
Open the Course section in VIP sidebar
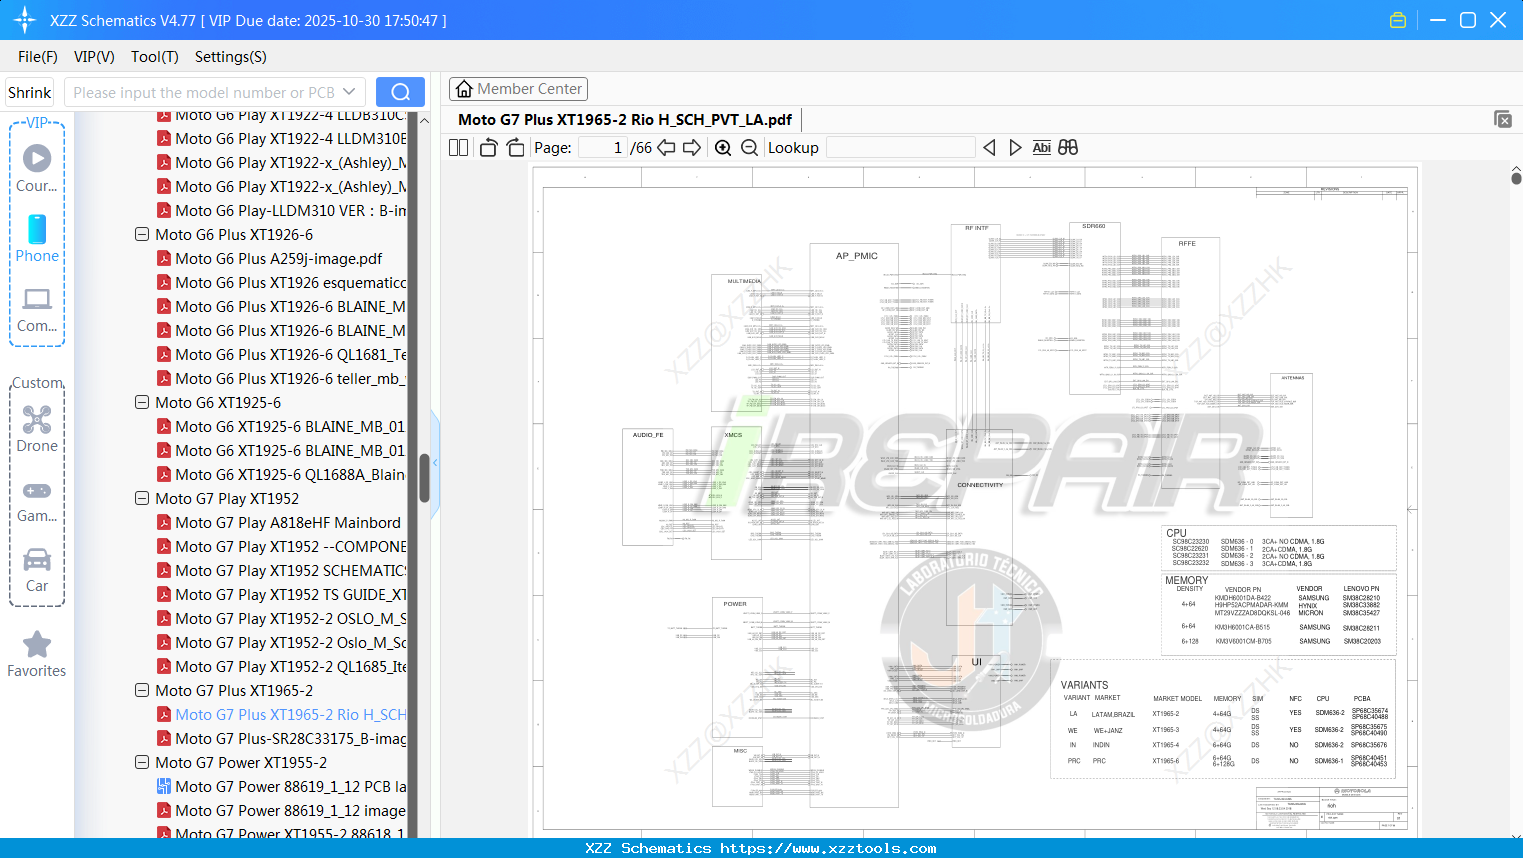[37, 168]
